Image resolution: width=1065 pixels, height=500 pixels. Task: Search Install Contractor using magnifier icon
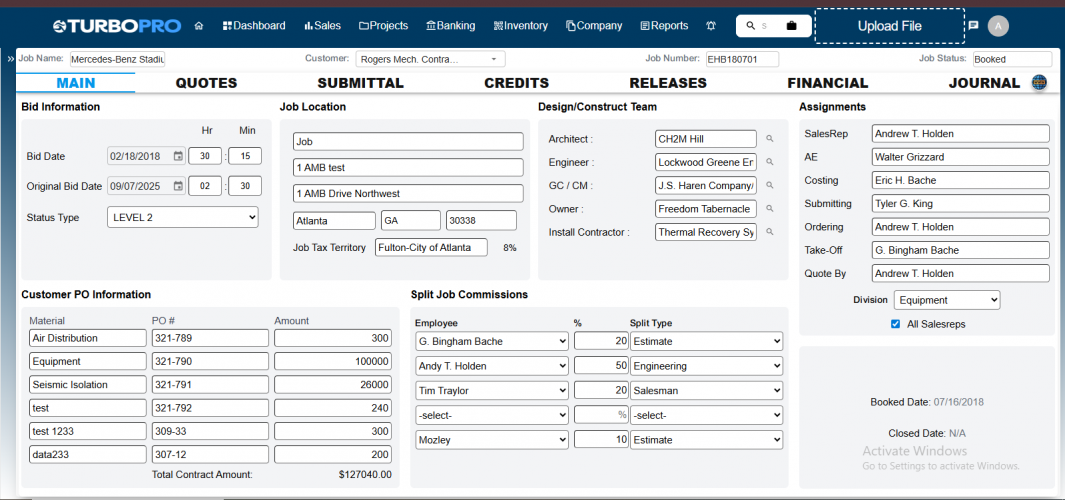770,232
